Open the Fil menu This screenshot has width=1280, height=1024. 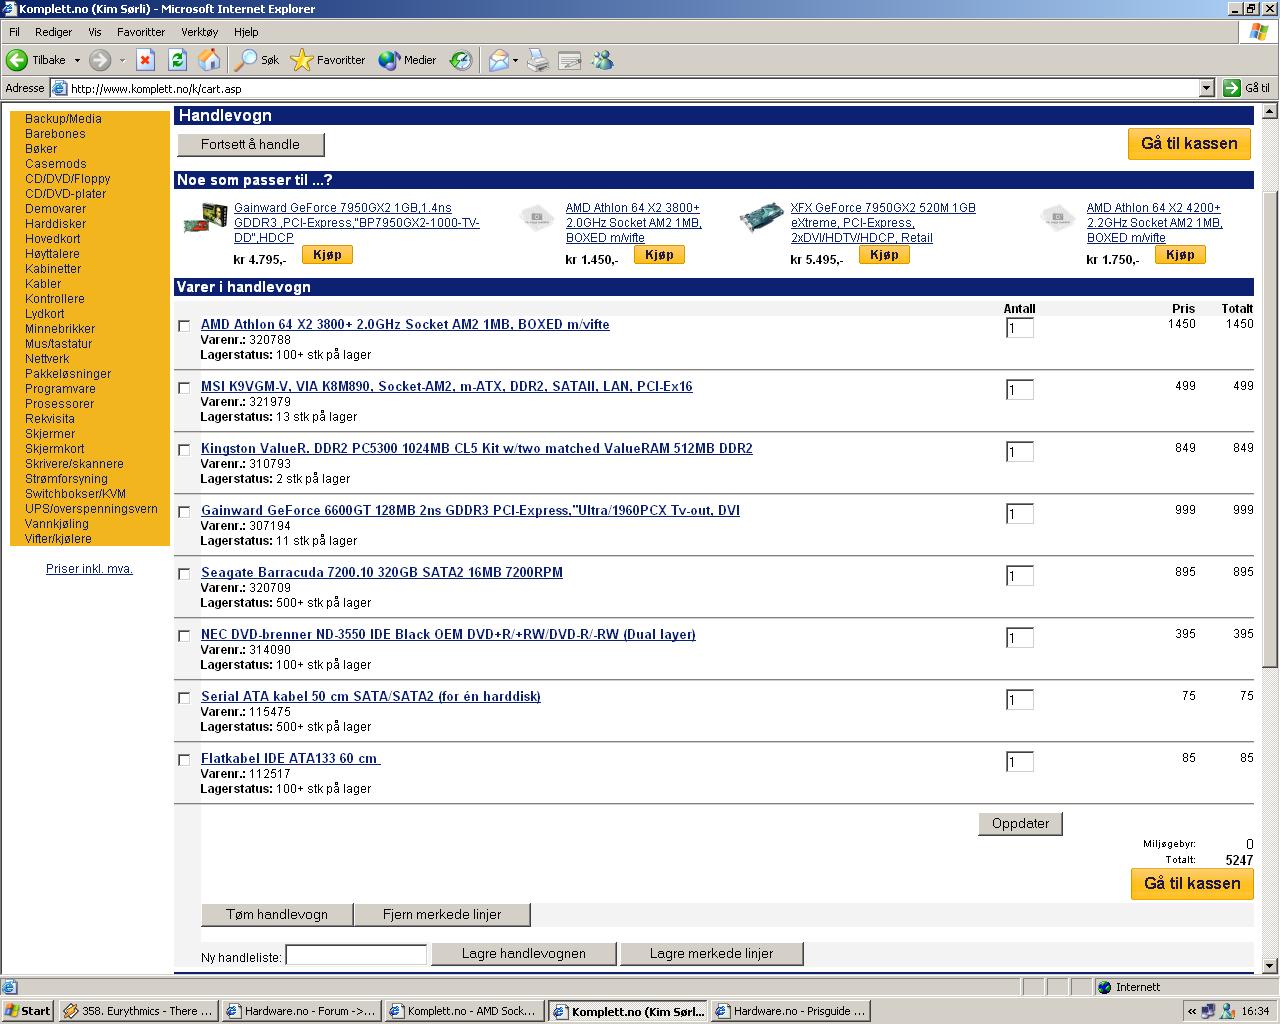(x=15, y=32)
